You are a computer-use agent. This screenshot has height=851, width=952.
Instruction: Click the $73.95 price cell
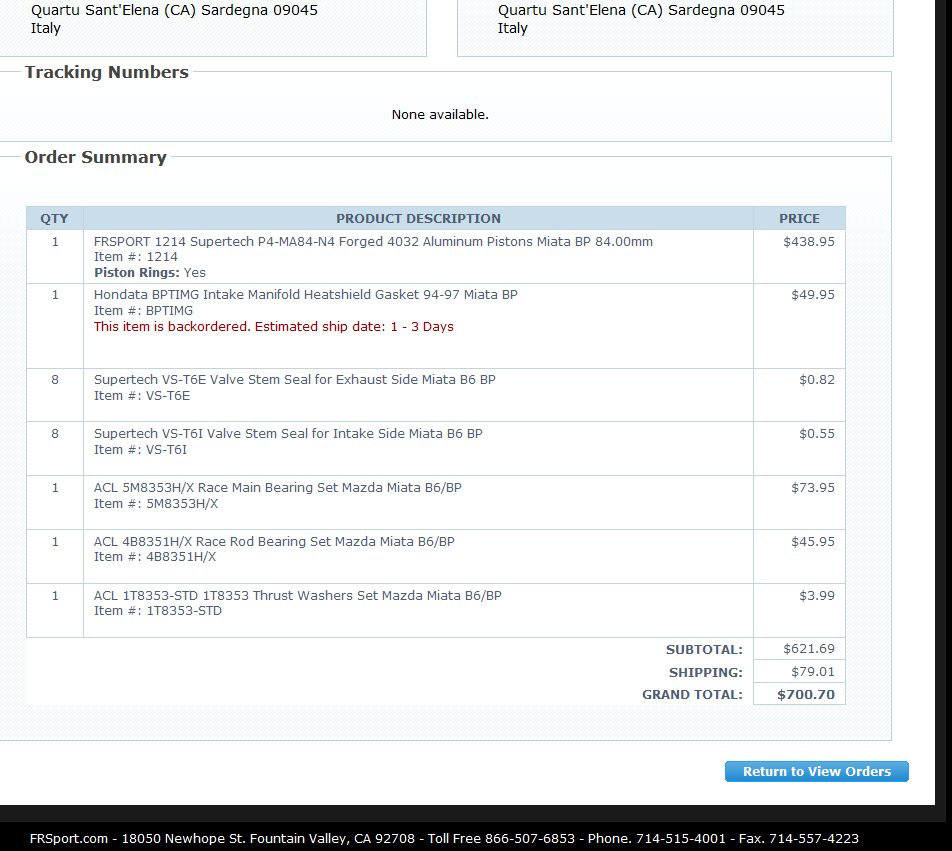pos(799,503)
